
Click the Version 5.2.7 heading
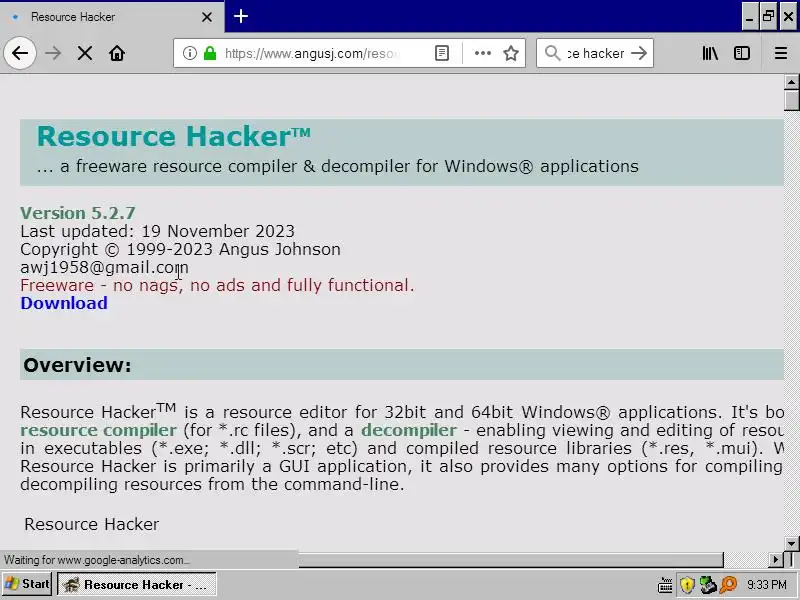(78, 213)
